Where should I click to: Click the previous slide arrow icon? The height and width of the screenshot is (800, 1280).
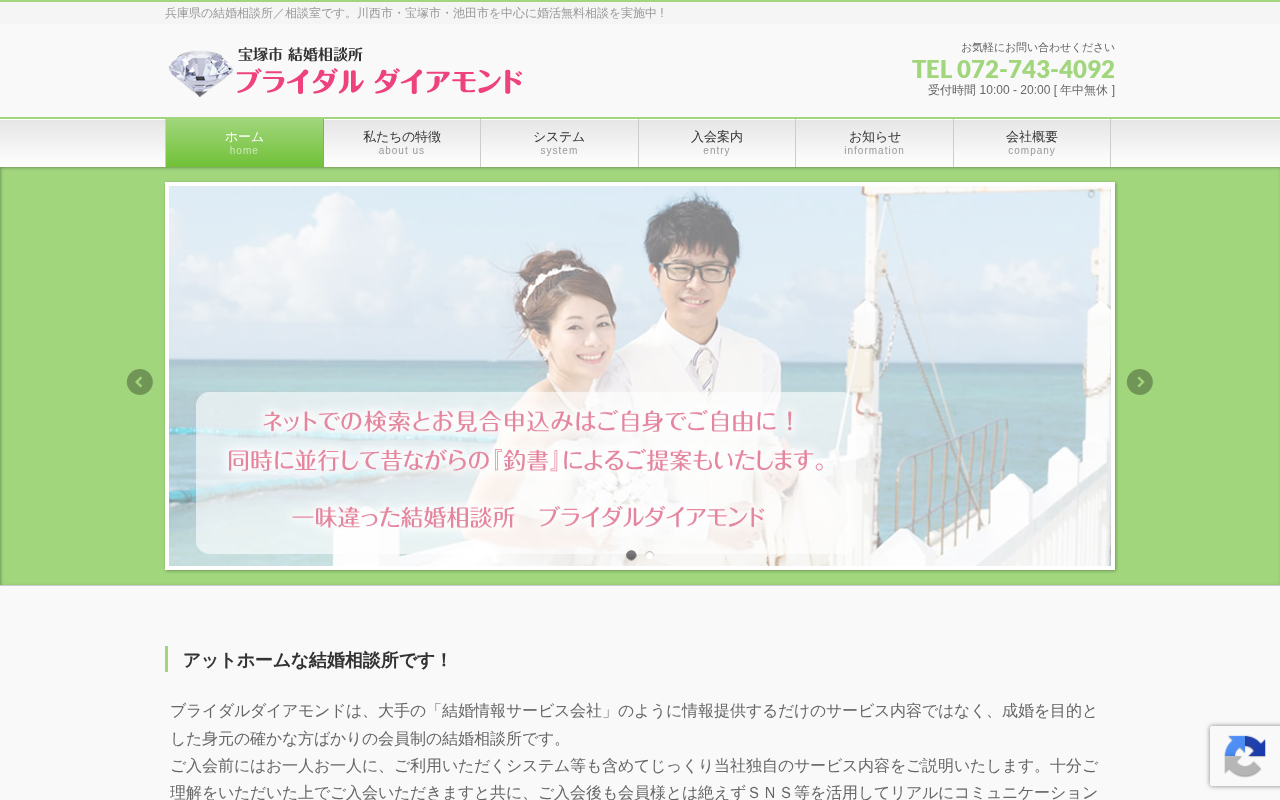140,382
